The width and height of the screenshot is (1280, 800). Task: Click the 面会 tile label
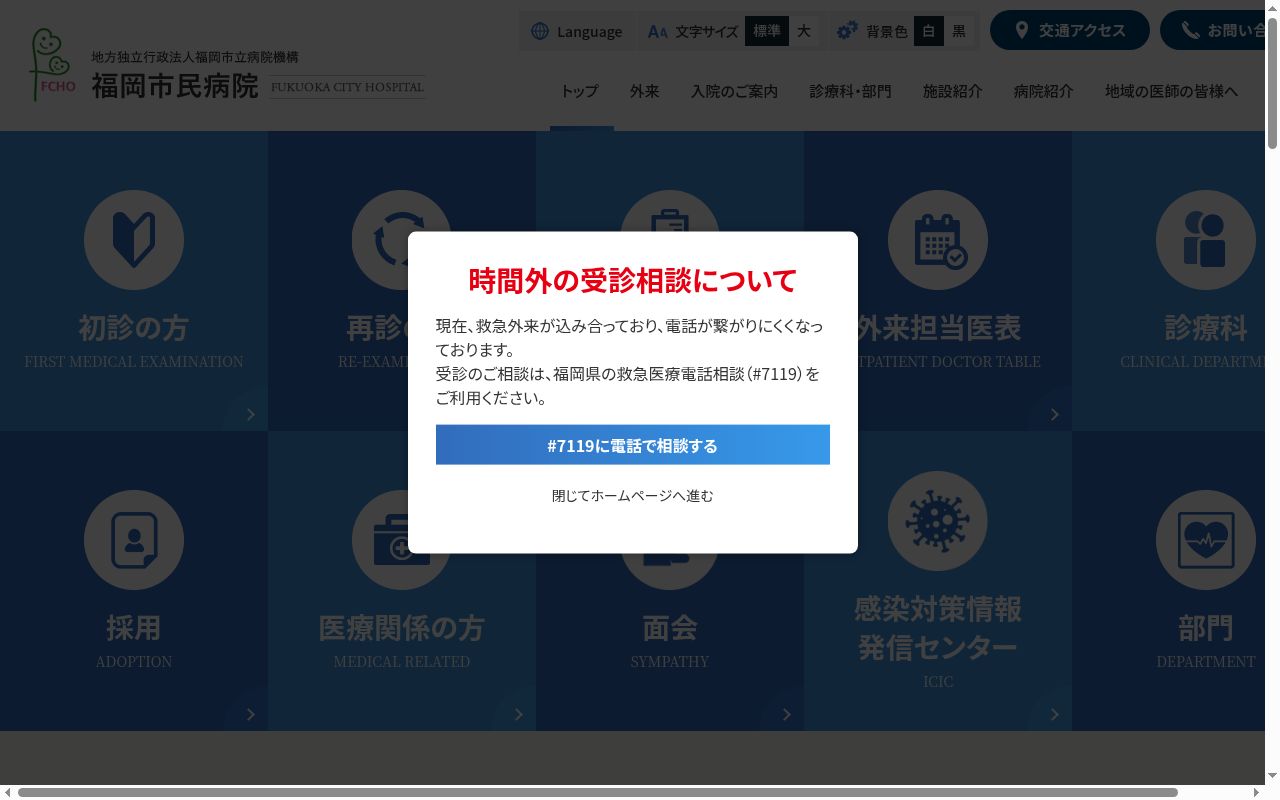[670, 628]
